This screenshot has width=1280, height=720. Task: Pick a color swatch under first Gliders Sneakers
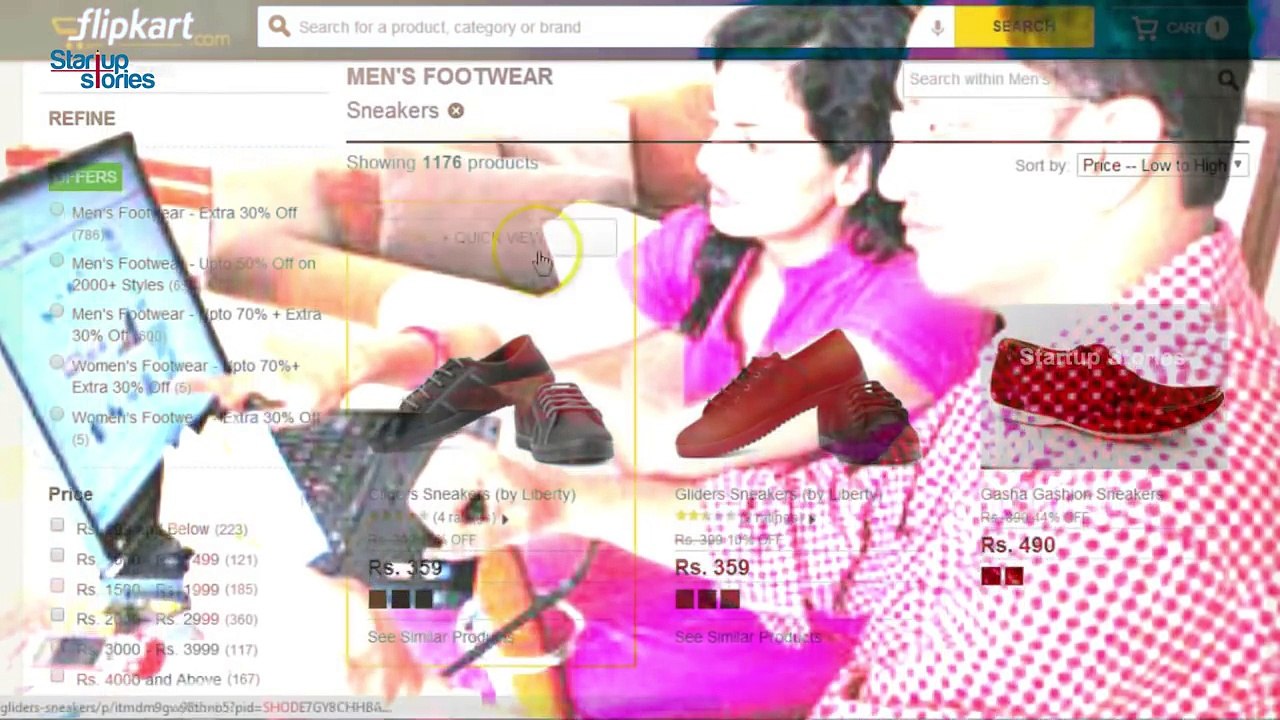point(400,599)
